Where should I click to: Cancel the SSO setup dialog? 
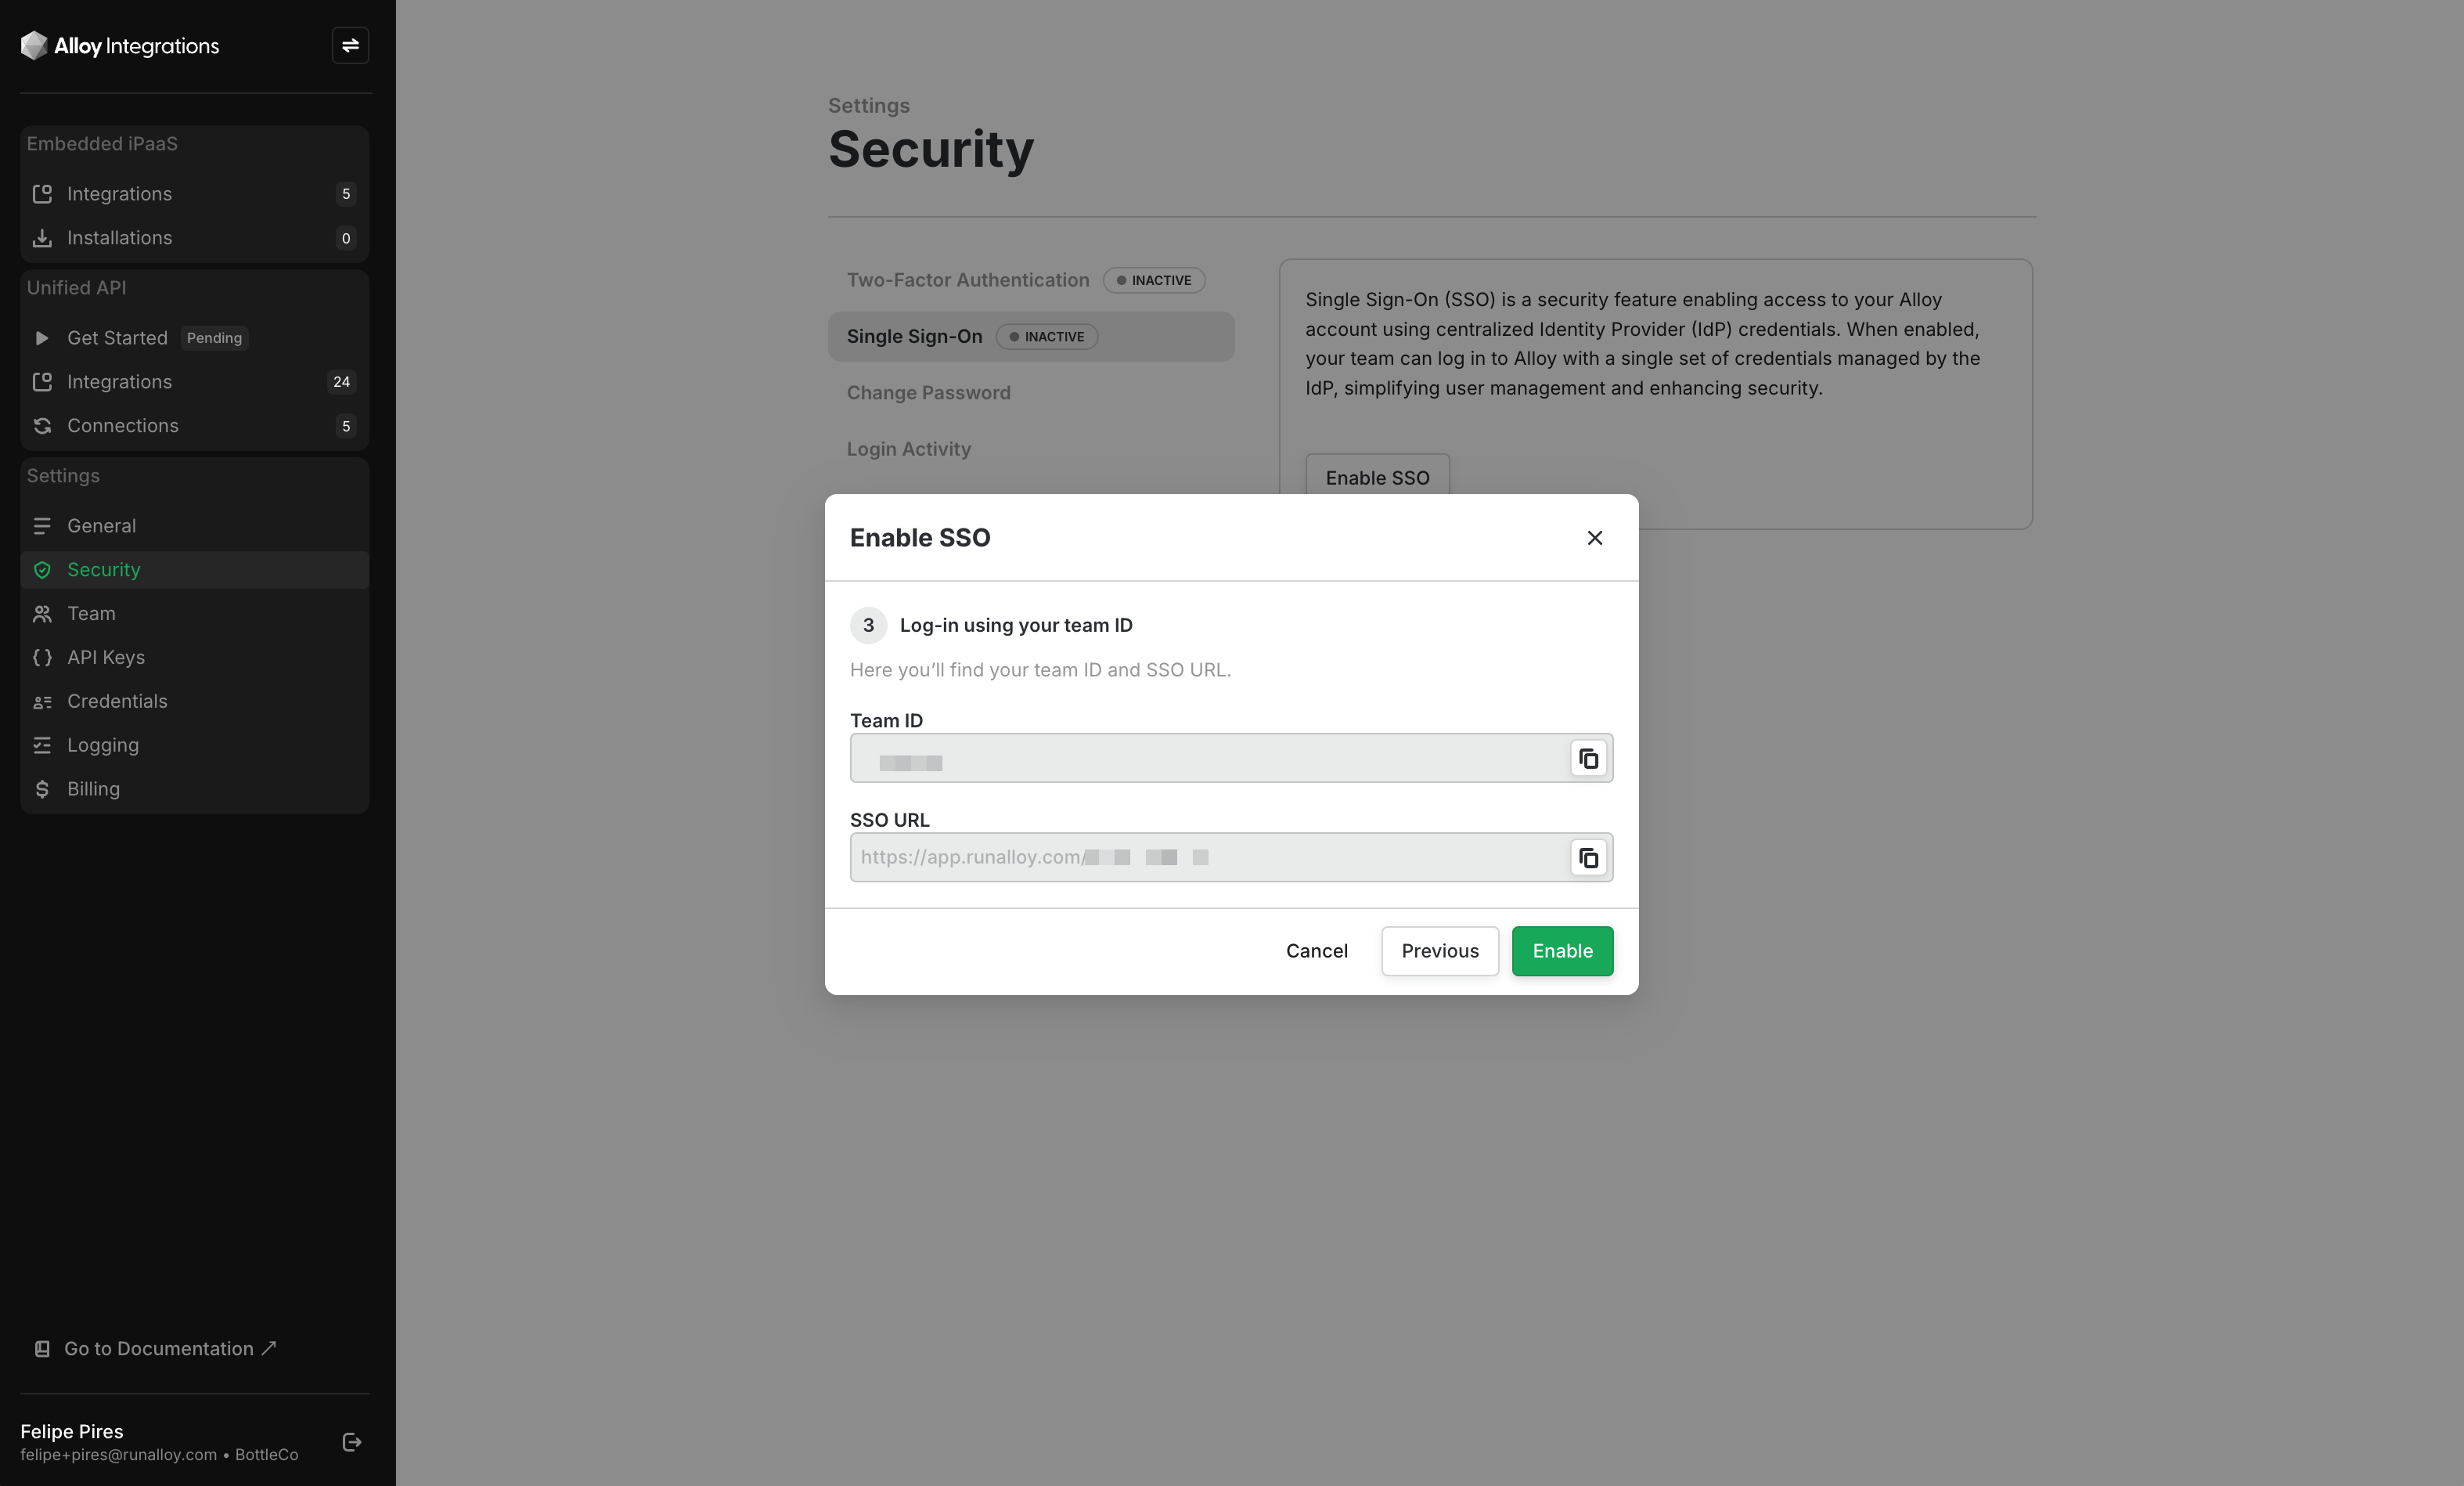[1316, 951]
